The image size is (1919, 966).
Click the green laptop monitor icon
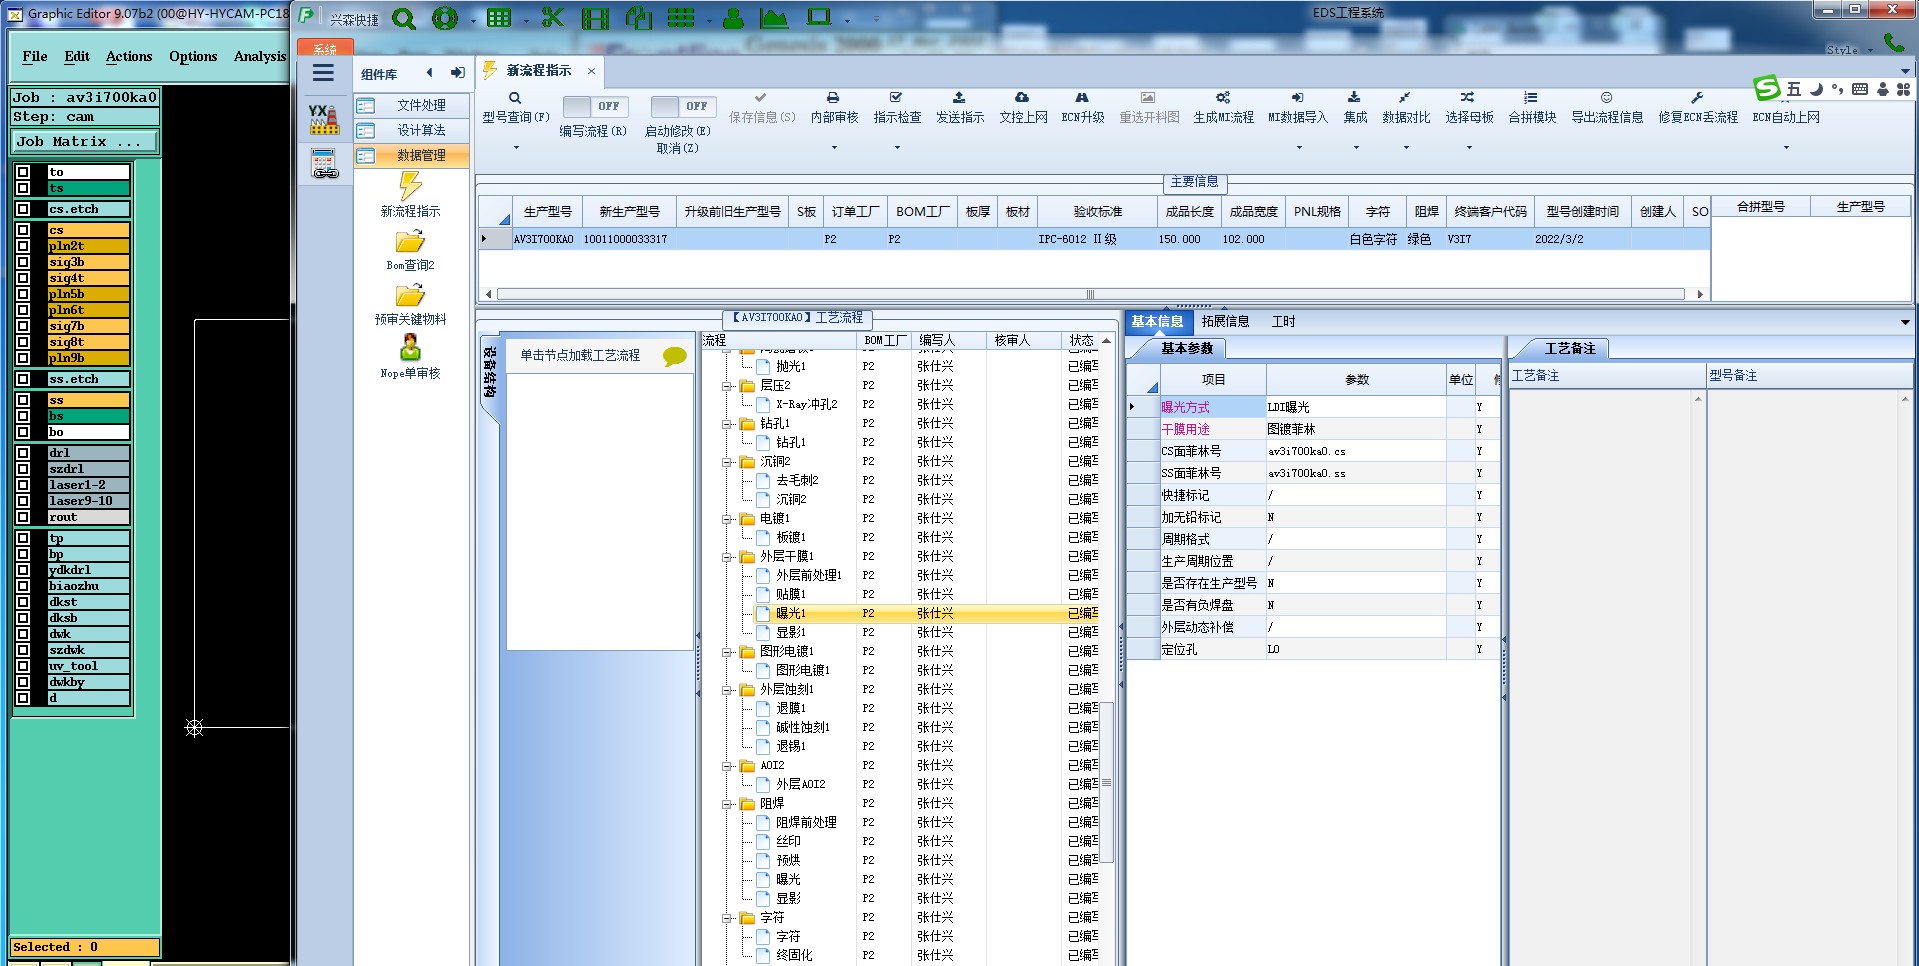819,17
